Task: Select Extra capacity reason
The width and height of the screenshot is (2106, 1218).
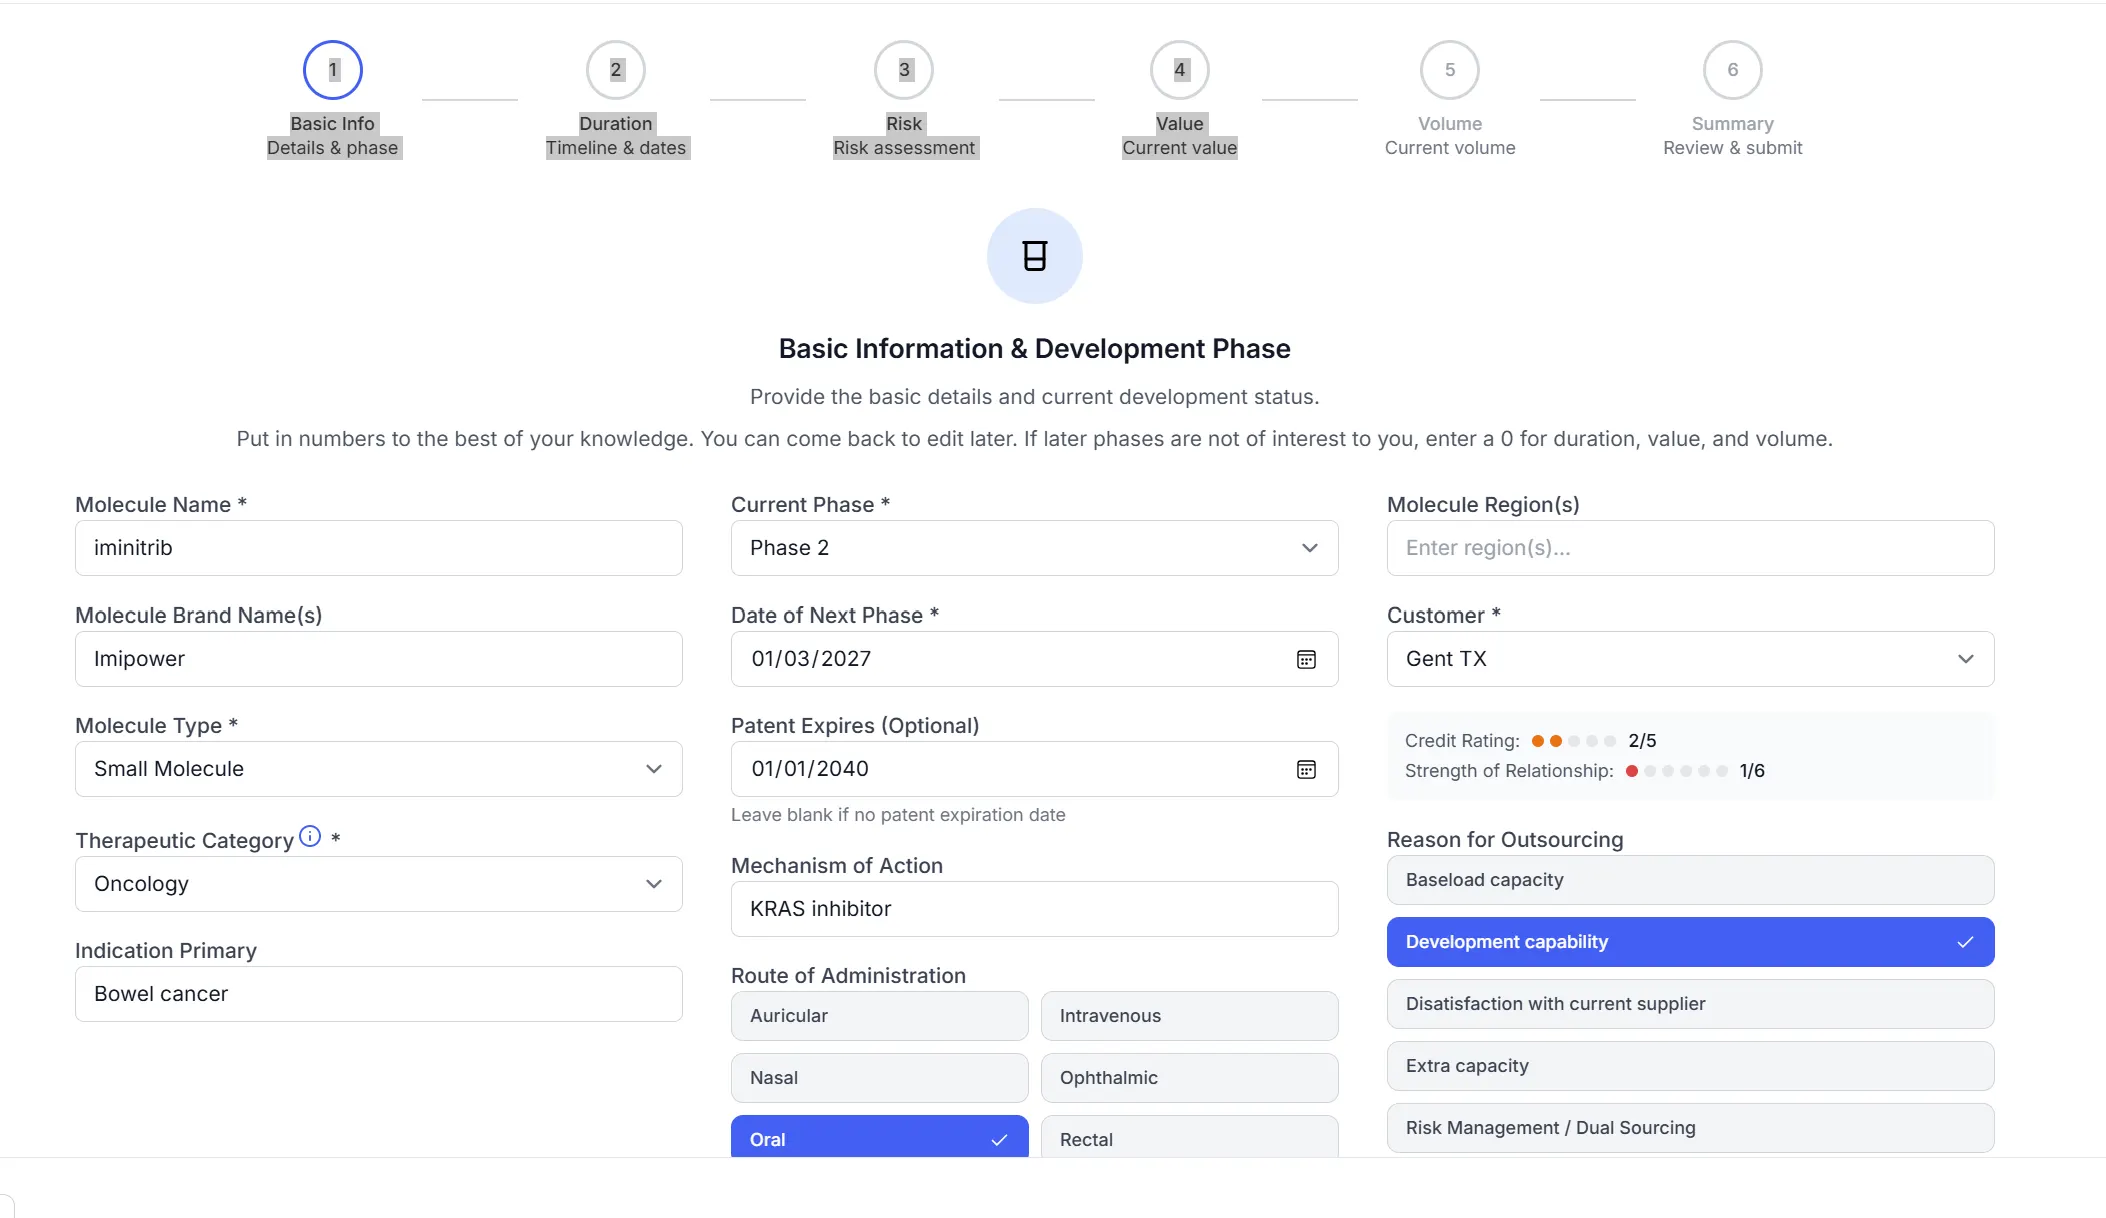Action: 1691,1066
